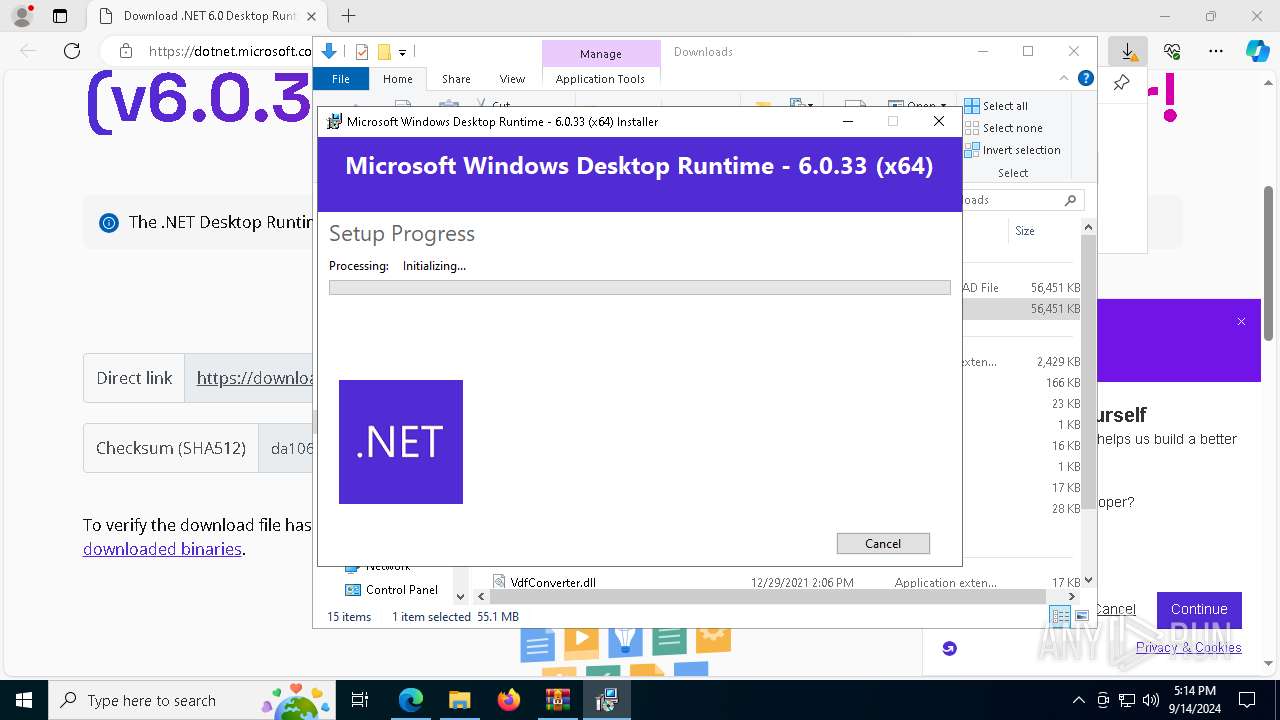Select the Manage contextual tab
The image size is (1280, 720).
[x=600, y=54]
